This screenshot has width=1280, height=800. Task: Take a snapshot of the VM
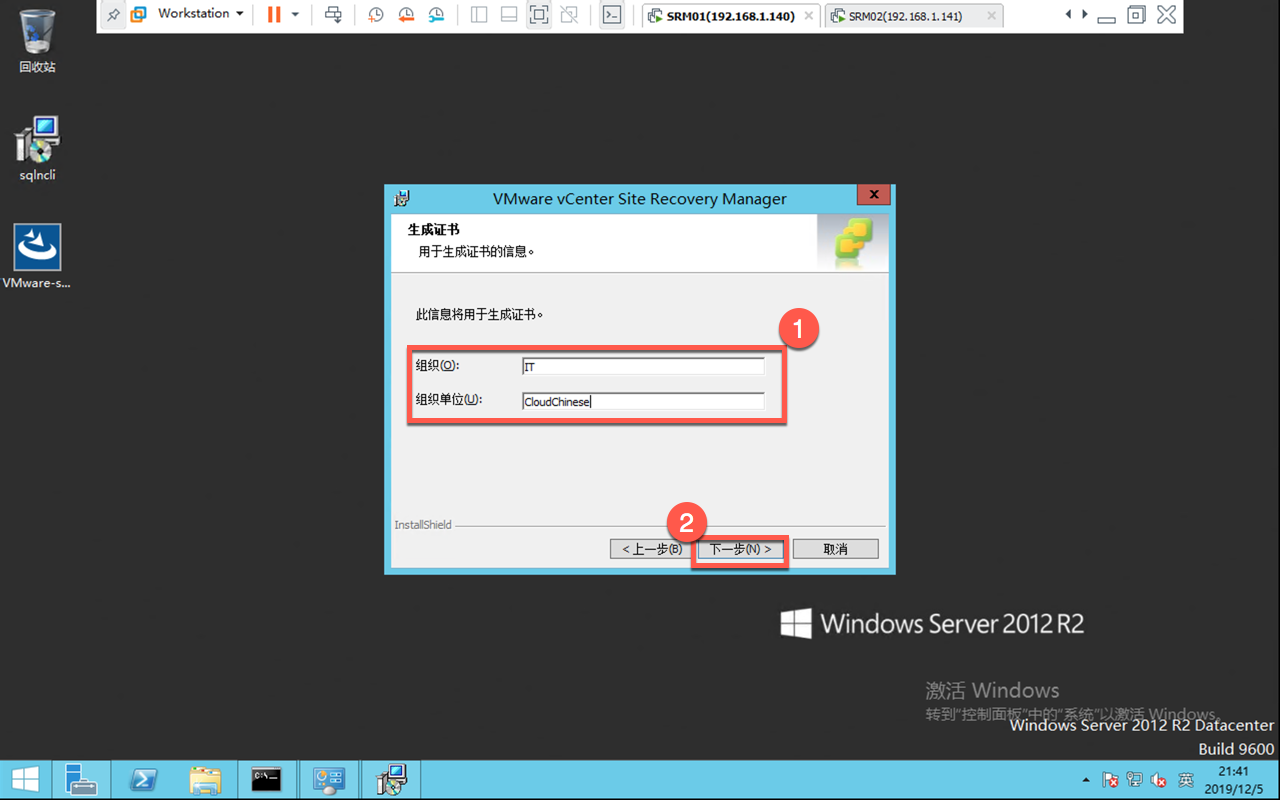click(x=375, y=15)
